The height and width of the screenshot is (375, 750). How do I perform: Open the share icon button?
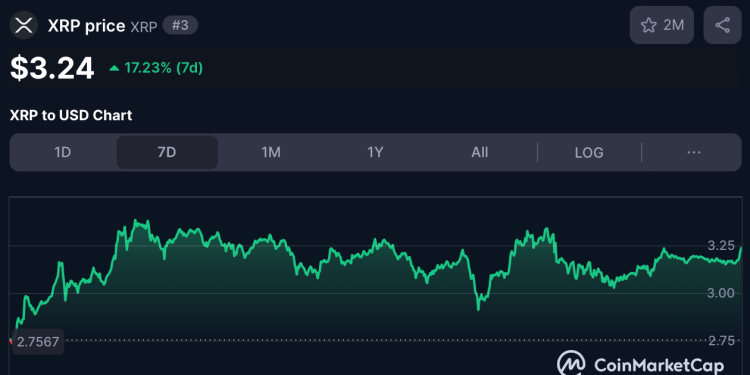point(722,25)
